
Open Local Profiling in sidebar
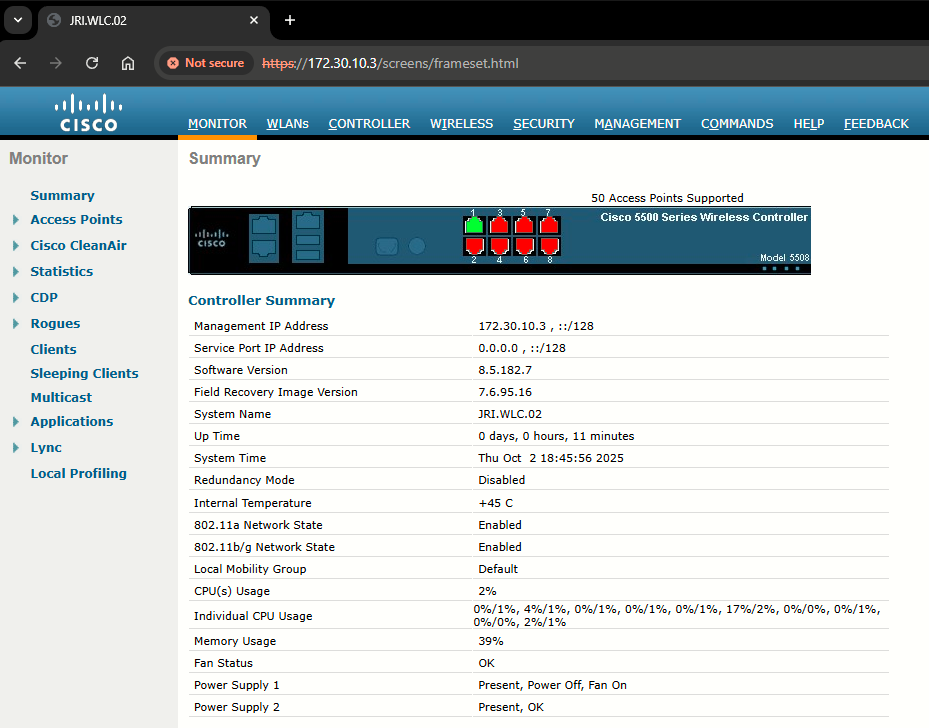point(78,473)
